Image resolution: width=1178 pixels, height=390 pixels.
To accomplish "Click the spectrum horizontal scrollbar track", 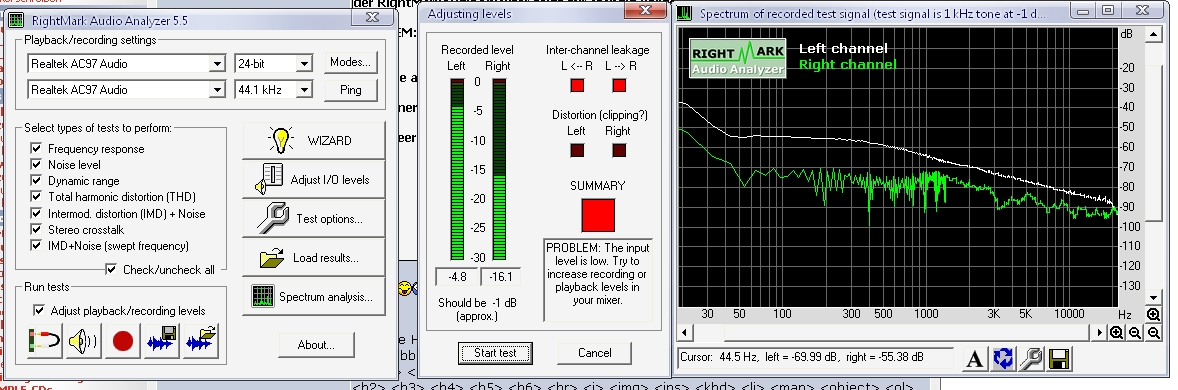I will point(891,332).
